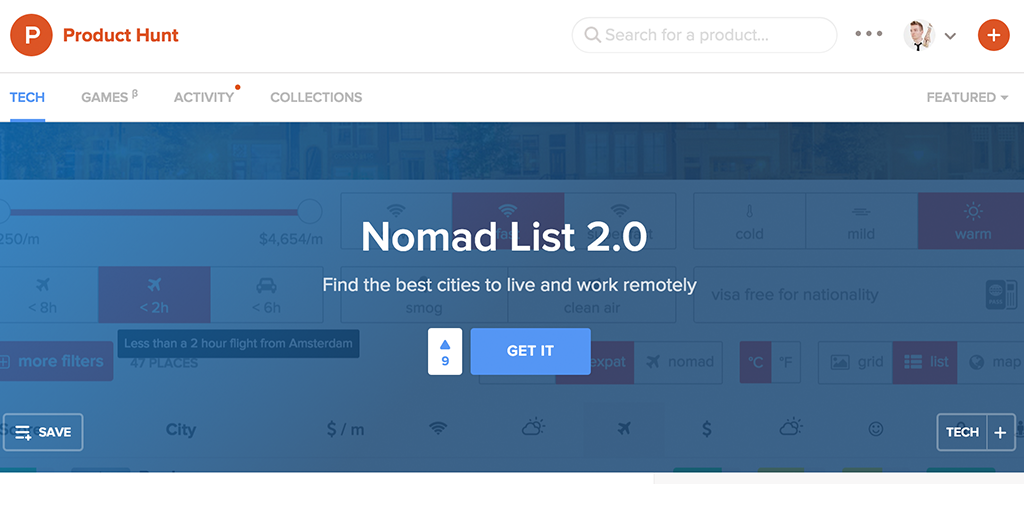
Task: Open the three-dots more menu
Action: (869, 34)
